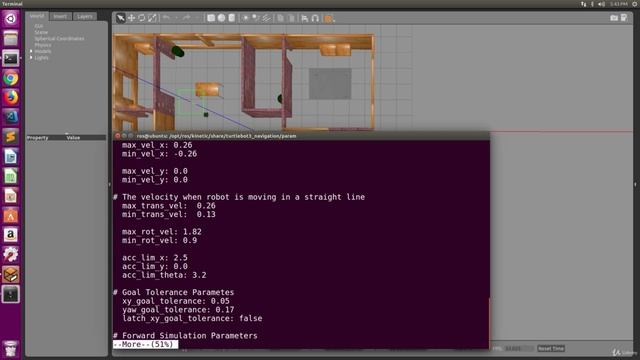Open the redo history dropdown arrow
Screen dimensions: 640x360
pos(196,18)
